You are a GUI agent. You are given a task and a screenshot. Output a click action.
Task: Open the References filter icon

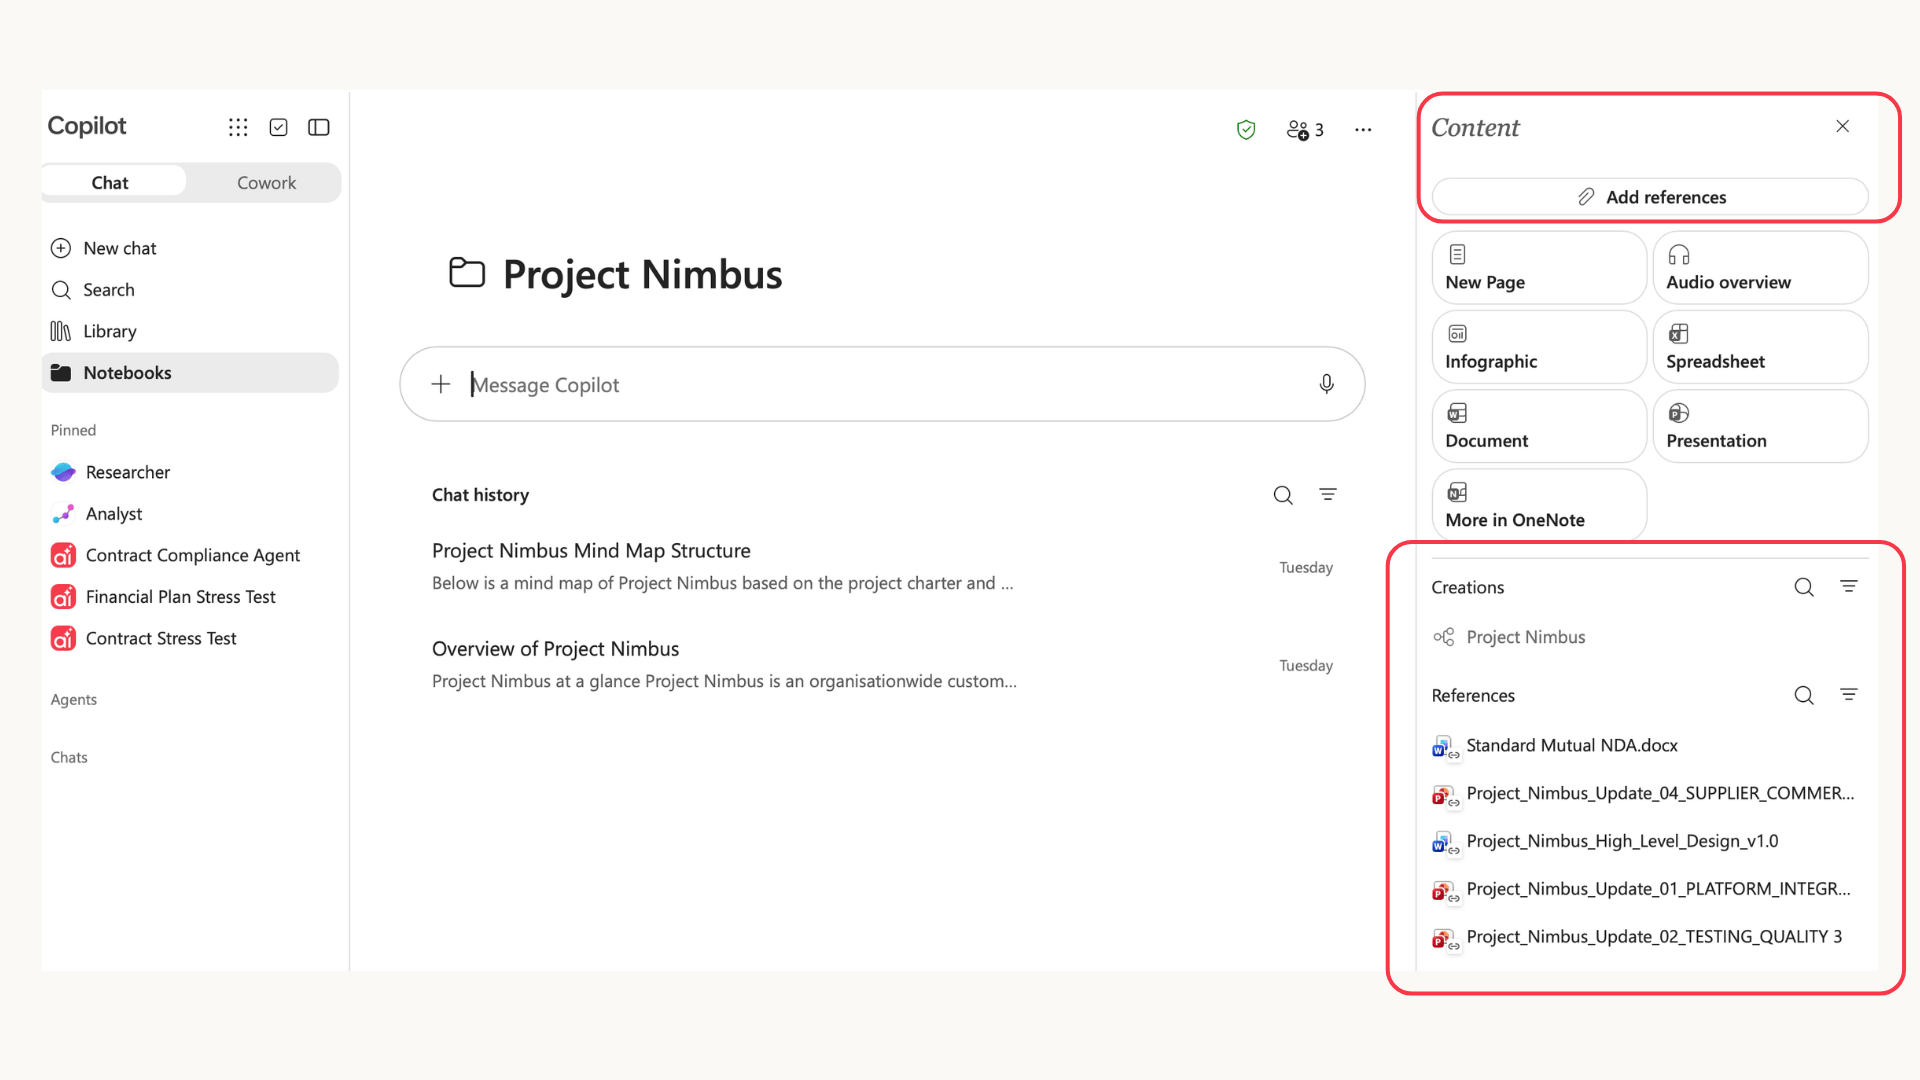tap(1849, 694)
